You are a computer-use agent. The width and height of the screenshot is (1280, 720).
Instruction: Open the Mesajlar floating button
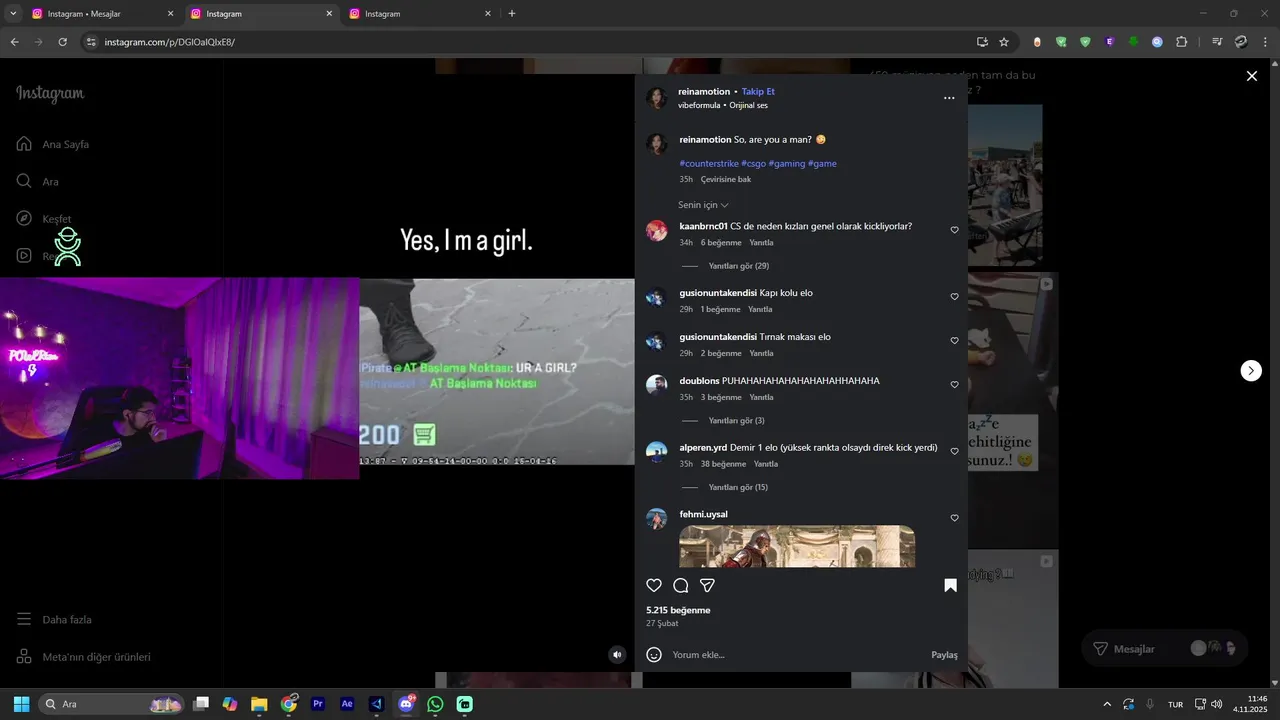(x=1166, y=649)
